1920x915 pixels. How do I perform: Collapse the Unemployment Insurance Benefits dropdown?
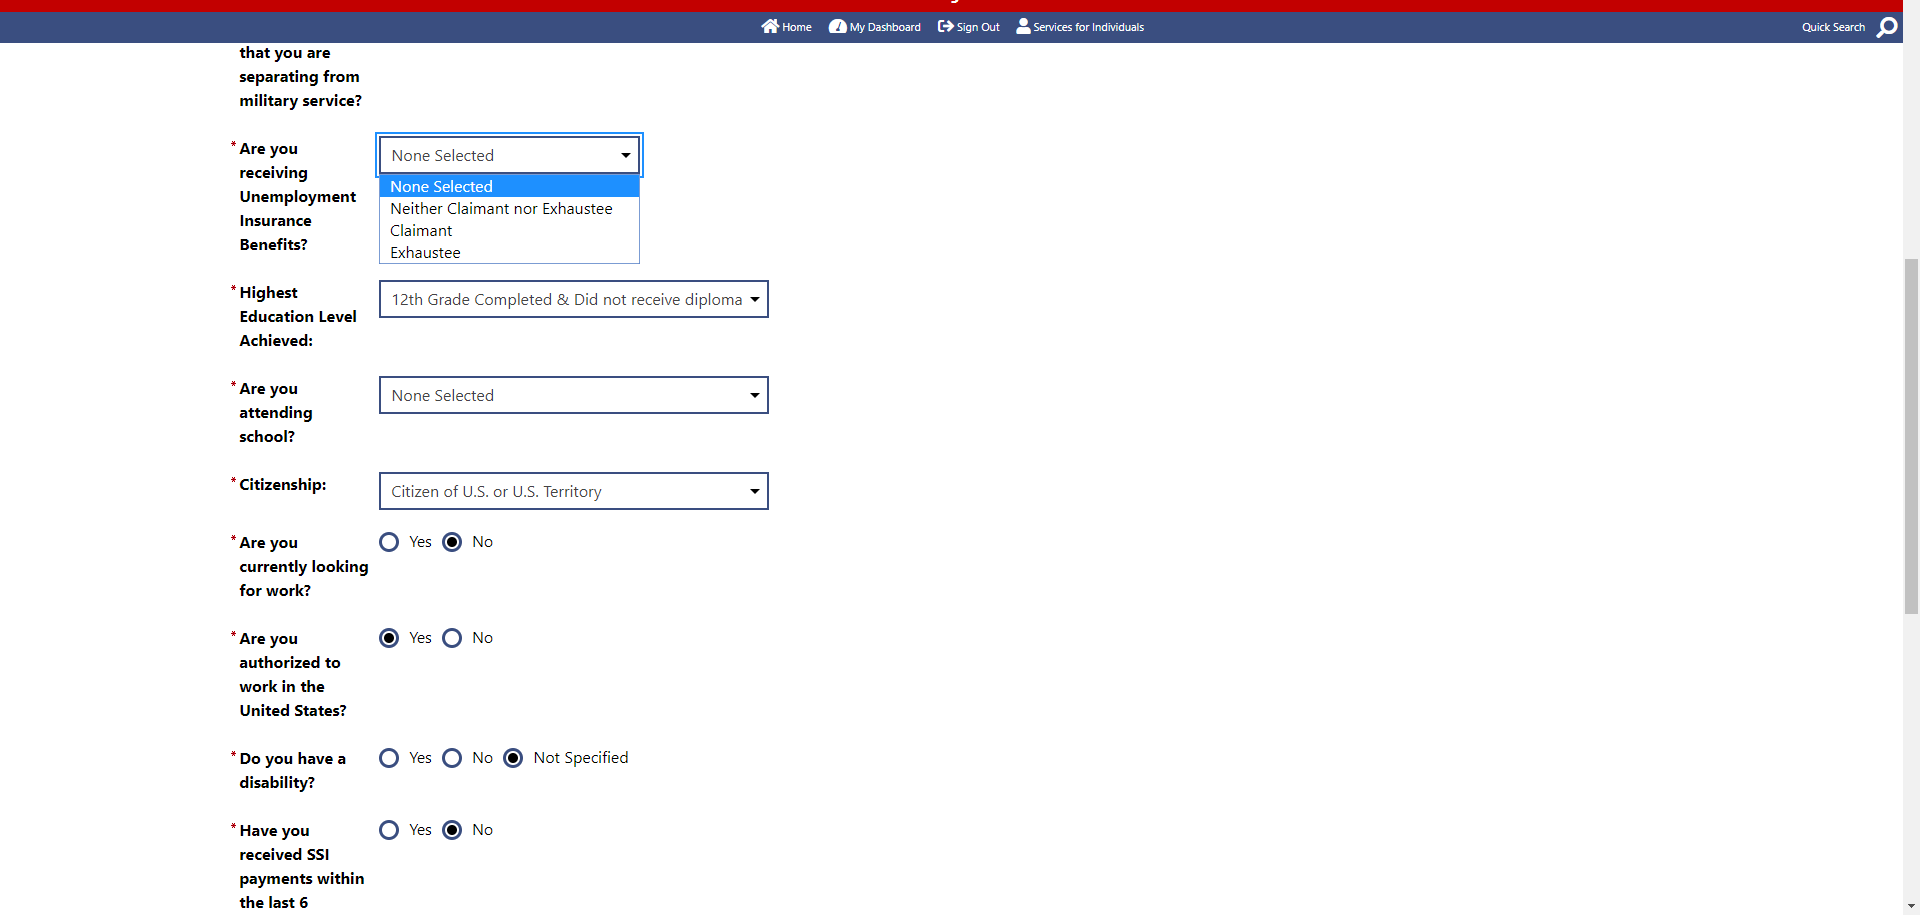509,155
